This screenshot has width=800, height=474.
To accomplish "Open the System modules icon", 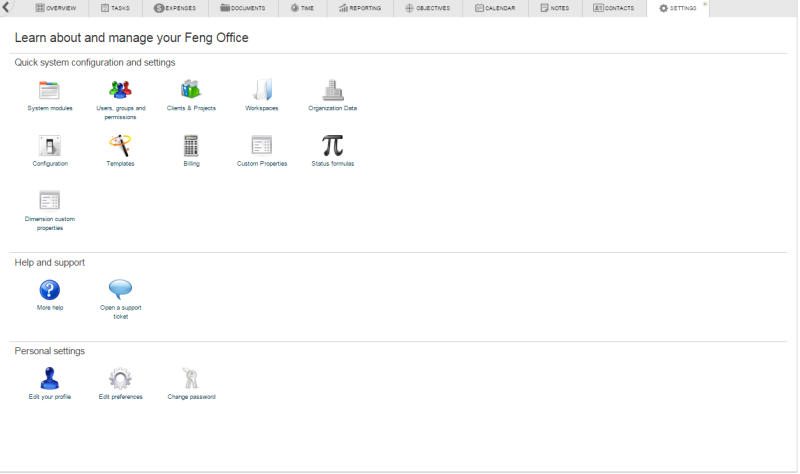I will pos(49,90).
